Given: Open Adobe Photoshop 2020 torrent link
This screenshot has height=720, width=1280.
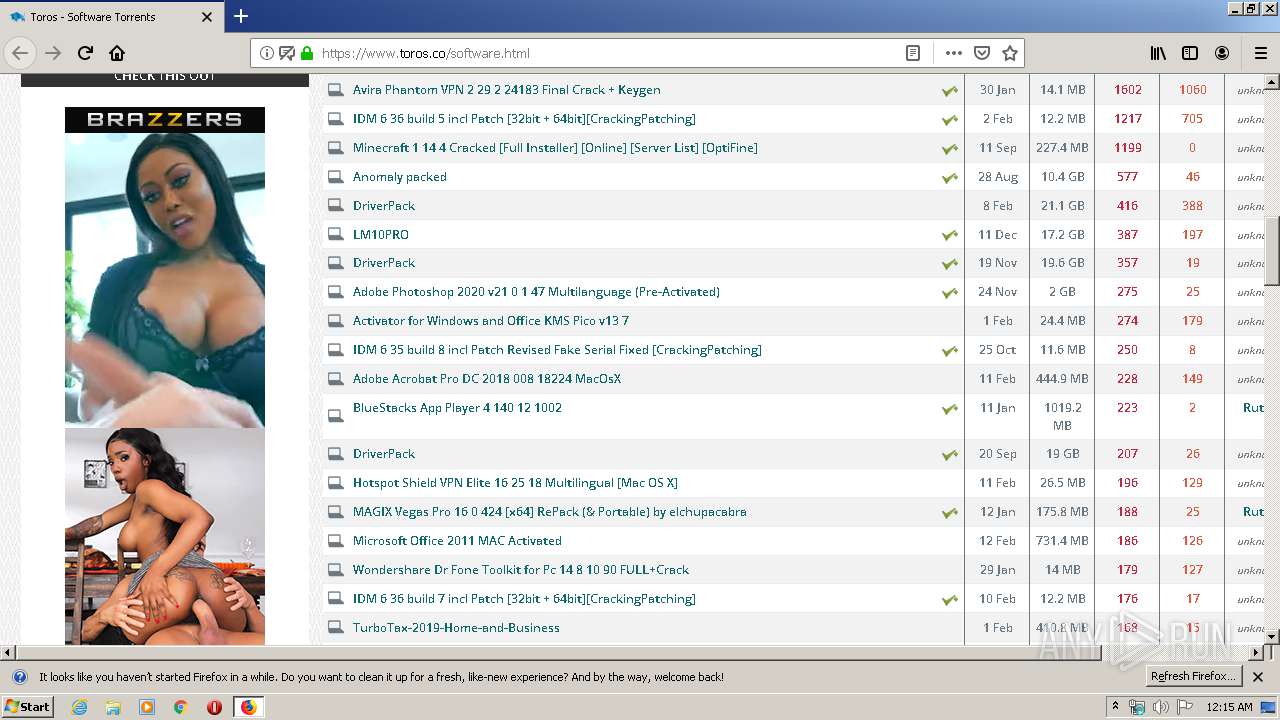Looking at the screenshot, I should (x=536, y=292).
